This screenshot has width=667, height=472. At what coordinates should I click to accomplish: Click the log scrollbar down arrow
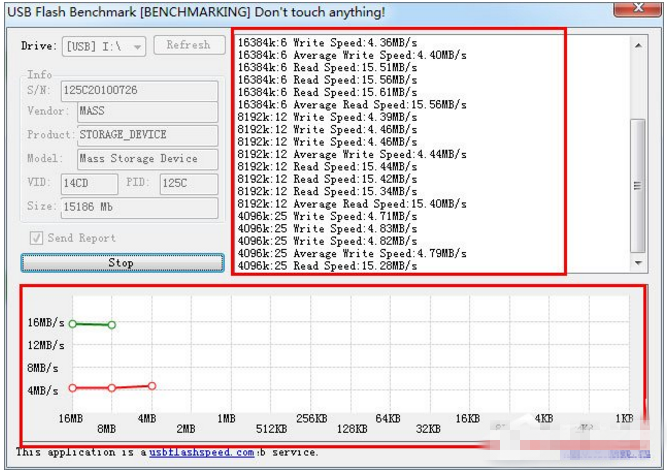638,263
